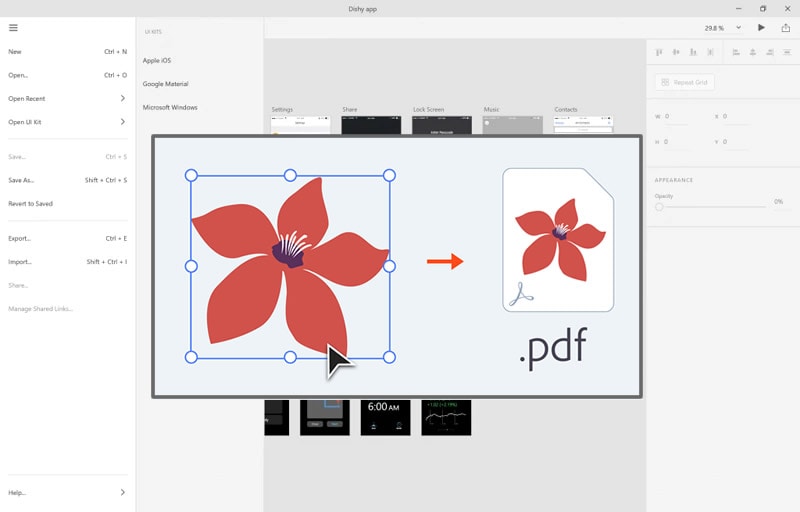Viewport: 800px width, 512px height.
Task: Select the Music artboard thumbnail
Action: [x=513, y=125]
